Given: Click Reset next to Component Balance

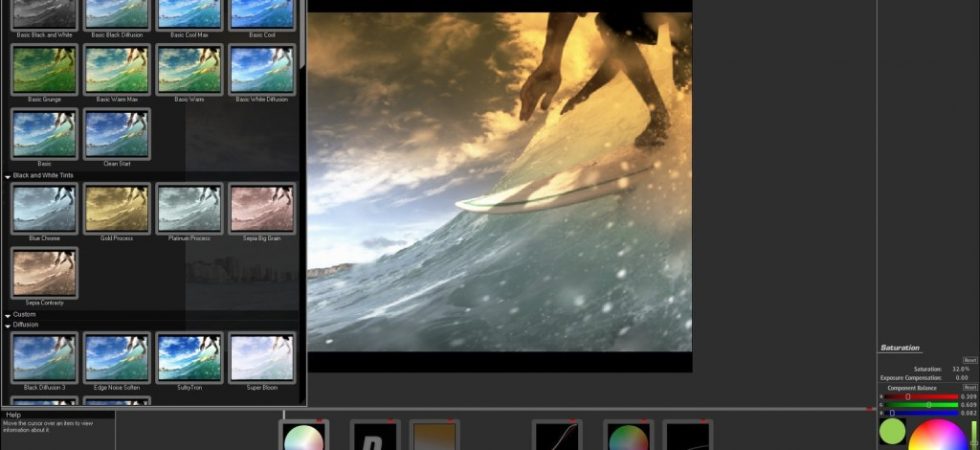Looking at the screenshot, I should click(x=970, y=388).
